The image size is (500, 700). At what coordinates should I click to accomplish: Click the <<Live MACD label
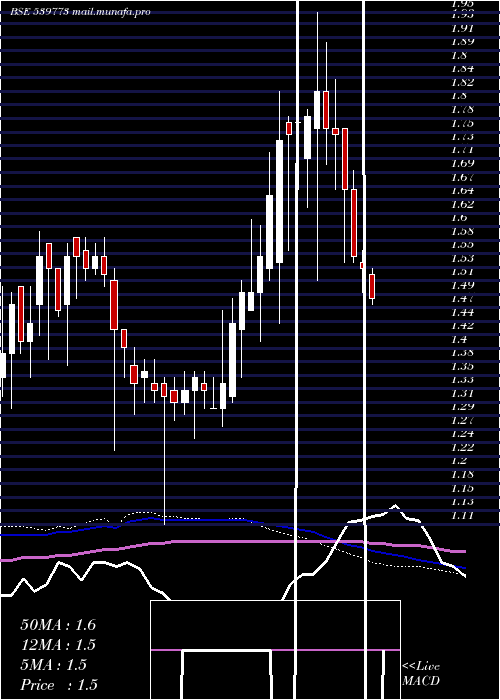[421, 674]
